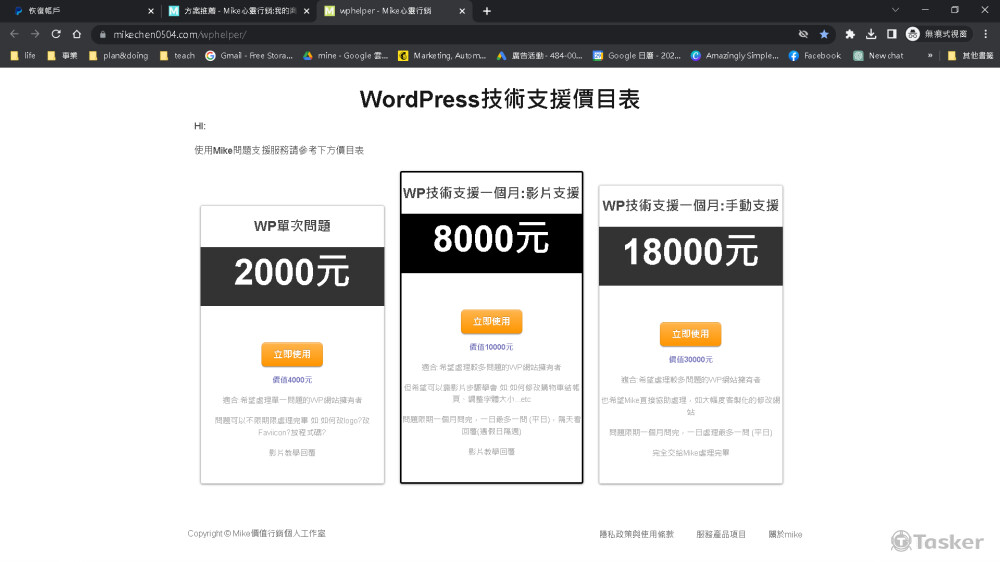Open the mine Google Drive bookmark
Screen dimensions: 1000x562
pos(345,55)
